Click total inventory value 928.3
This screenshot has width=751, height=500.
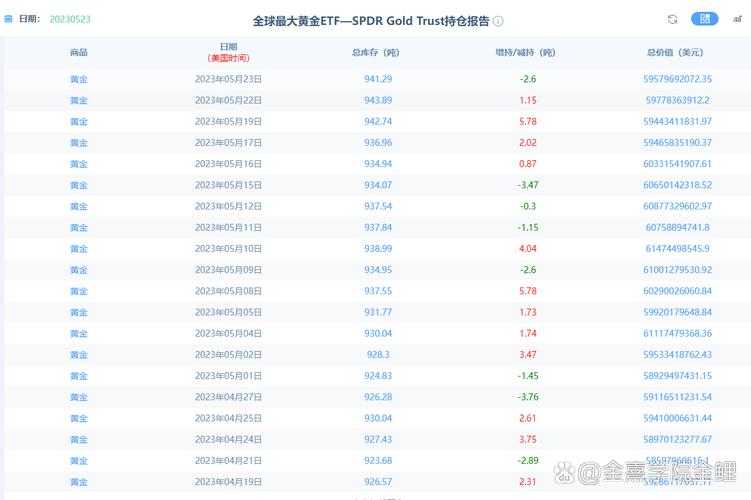(x=378, y=355)
